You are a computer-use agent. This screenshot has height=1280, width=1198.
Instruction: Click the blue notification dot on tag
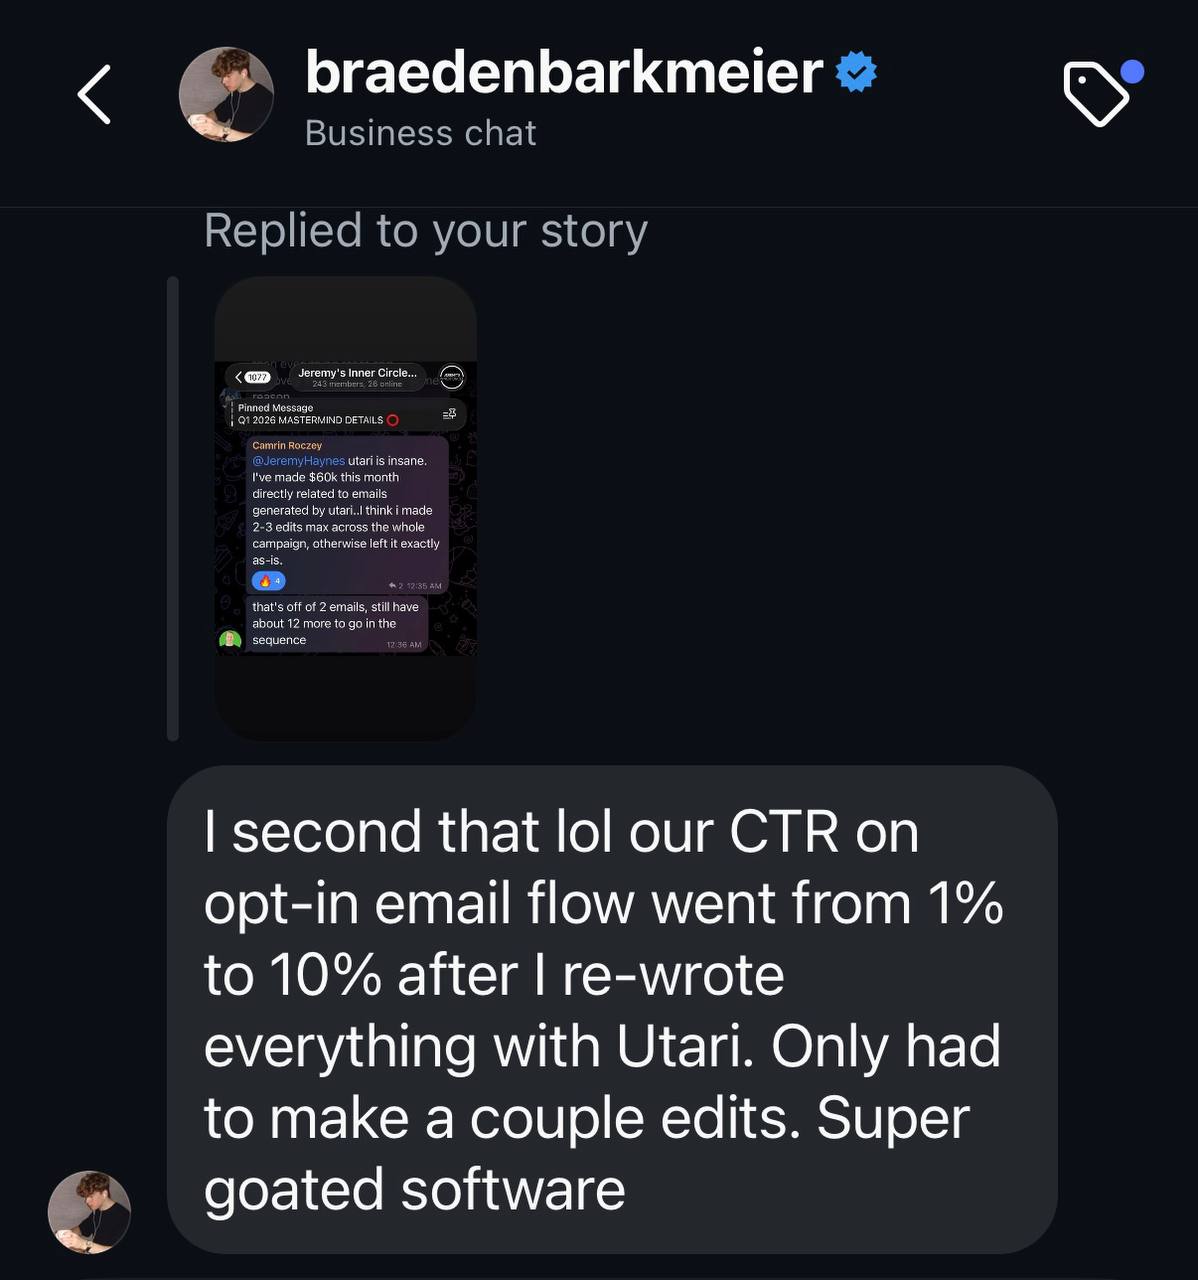(1132, 72)
